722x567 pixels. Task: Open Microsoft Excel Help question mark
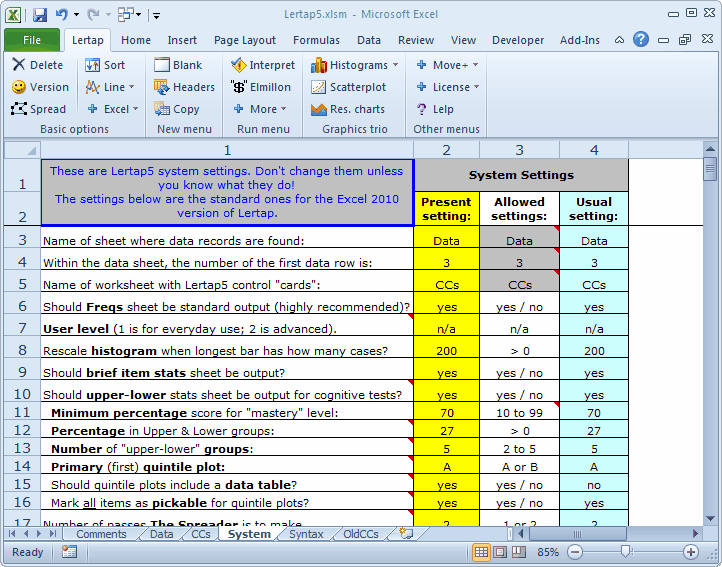point(640,40)
